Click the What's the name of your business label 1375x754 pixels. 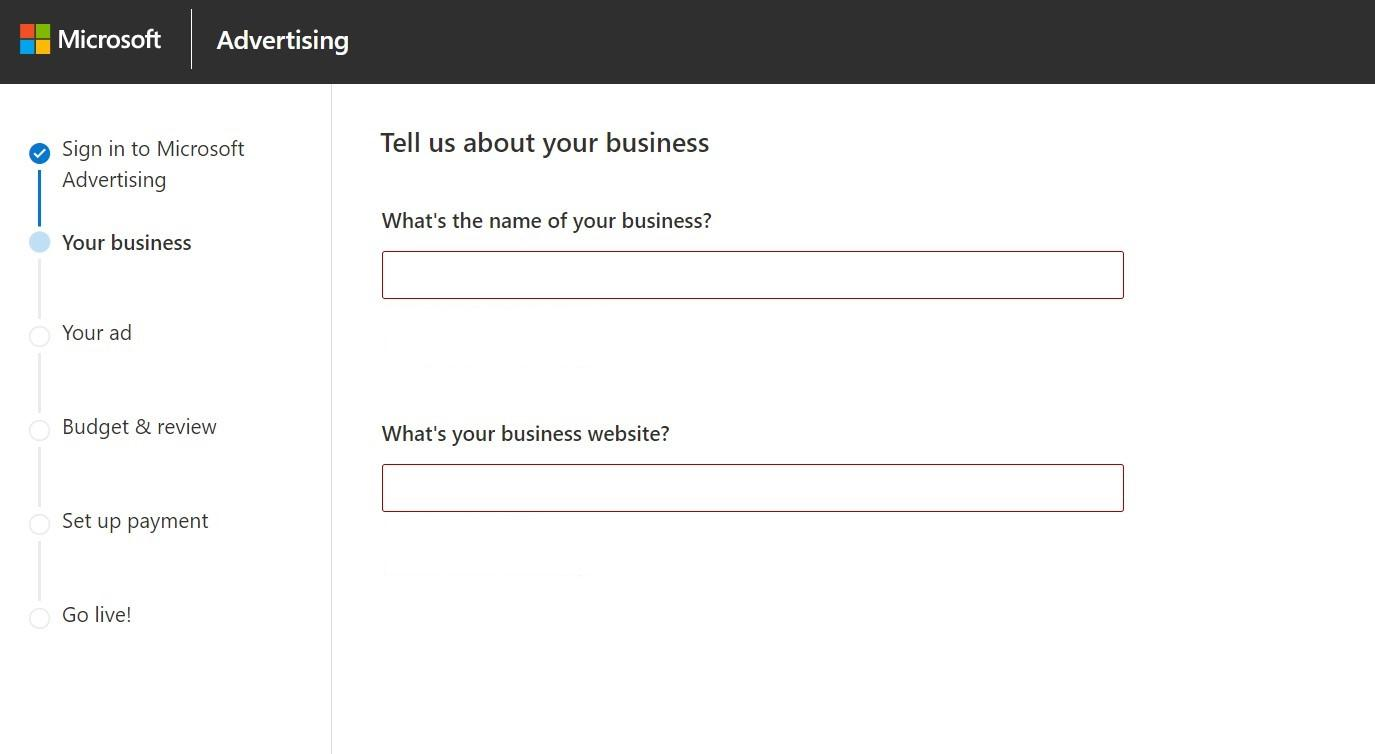546,220
